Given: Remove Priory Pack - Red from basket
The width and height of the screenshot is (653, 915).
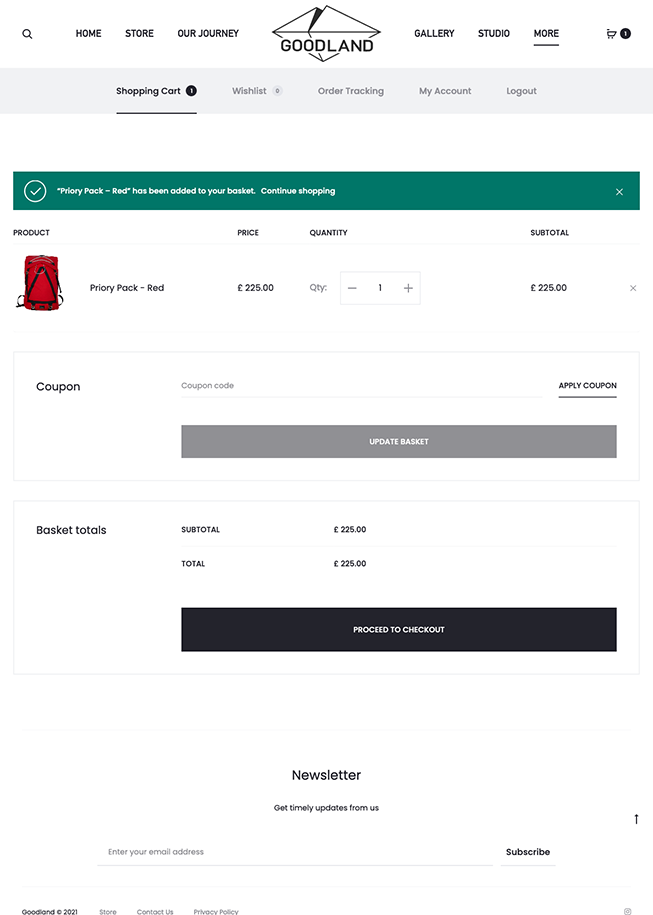Looking at the screenshot, I should (x=633, y=288).
